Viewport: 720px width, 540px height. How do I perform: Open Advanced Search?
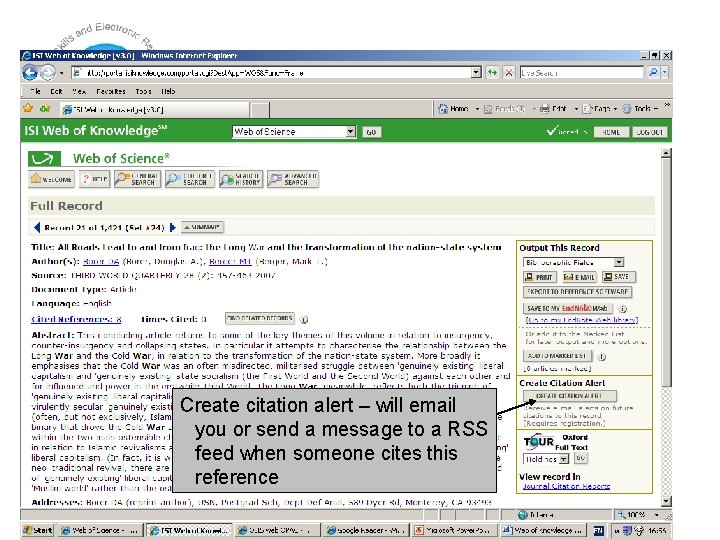(x=293, y=179)
